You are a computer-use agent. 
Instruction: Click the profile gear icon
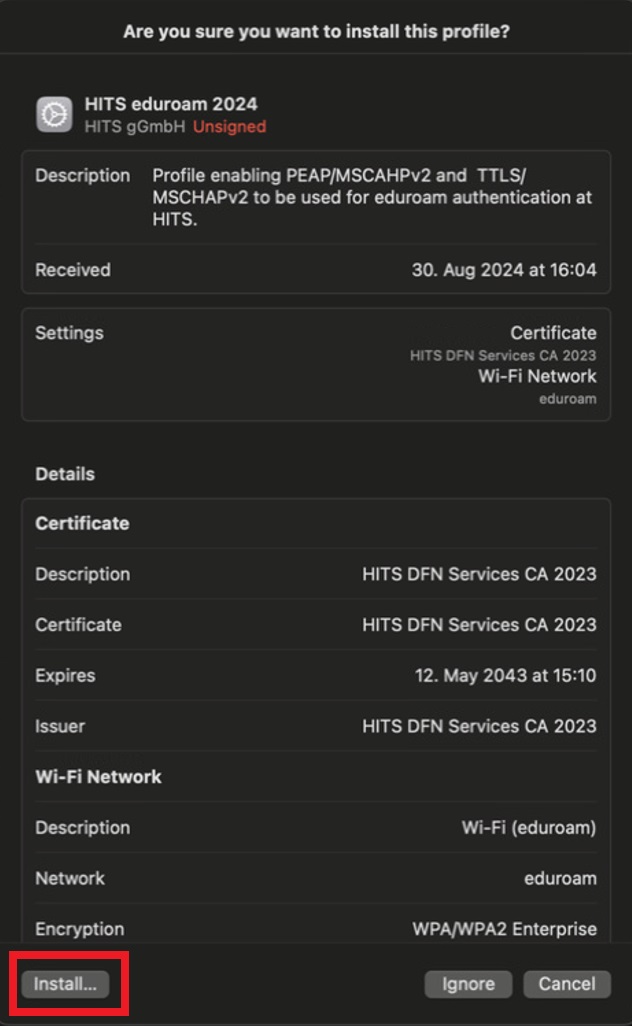tap(54, 115)
